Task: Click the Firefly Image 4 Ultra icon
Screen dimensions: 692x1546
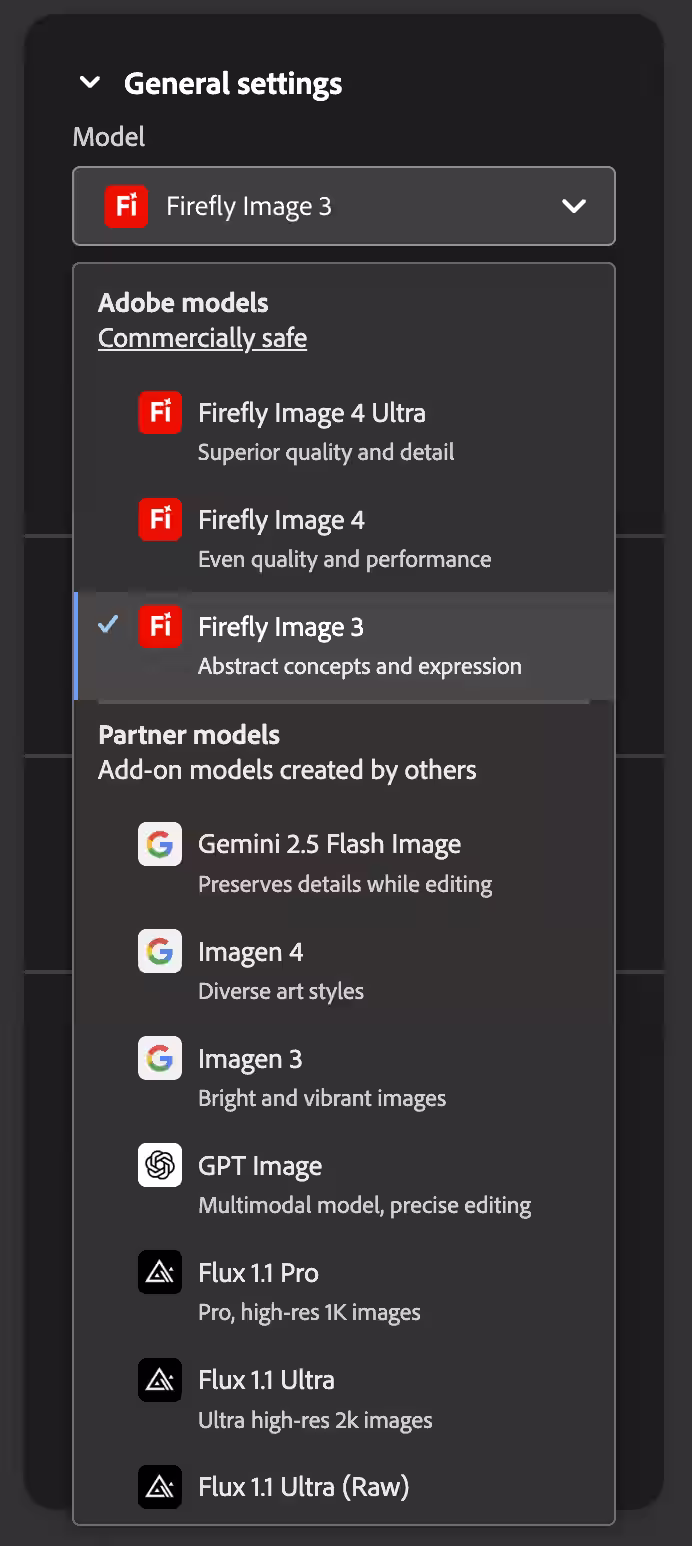Action: (x=160, y=413)
